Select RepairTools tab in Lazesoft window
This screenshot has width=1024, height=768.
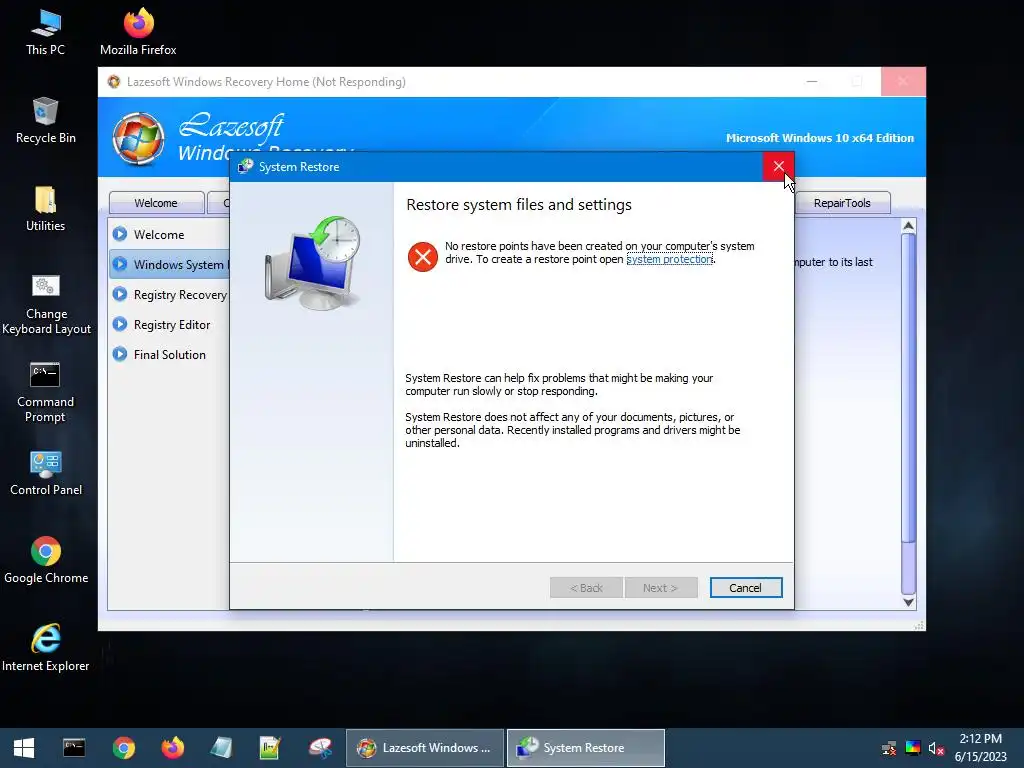click(842, 203)
